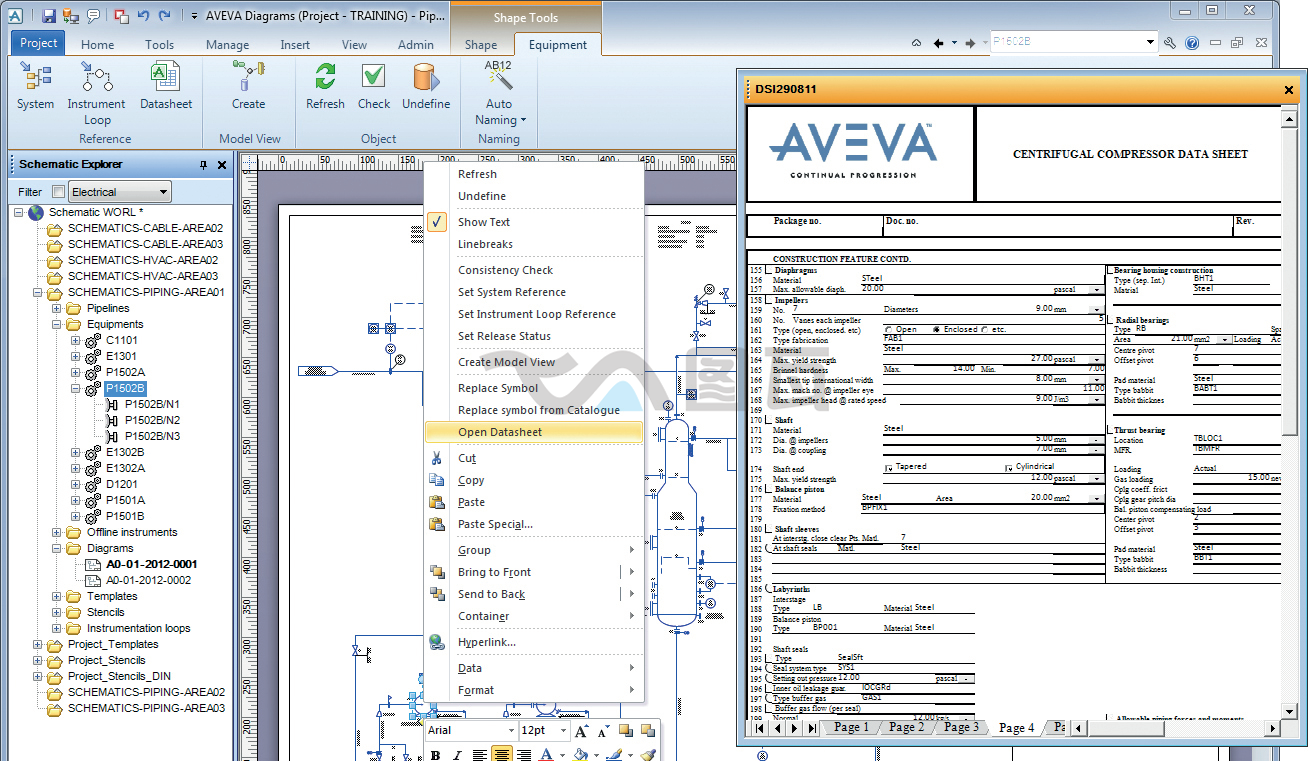Click the fill color bucket in mini toolbar

[579, 754]
